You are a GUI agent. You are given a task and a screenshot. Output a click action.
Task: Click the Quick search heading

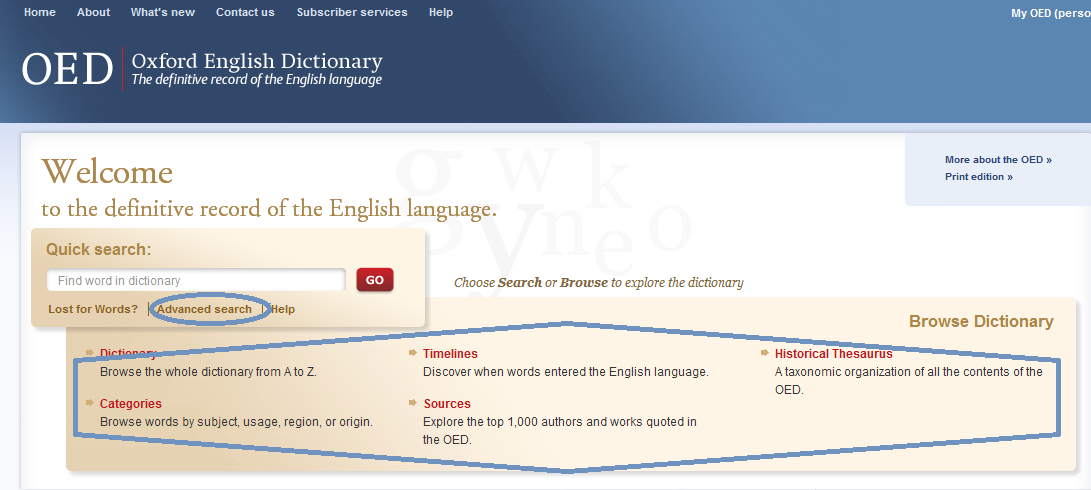(x=99, y=249)
